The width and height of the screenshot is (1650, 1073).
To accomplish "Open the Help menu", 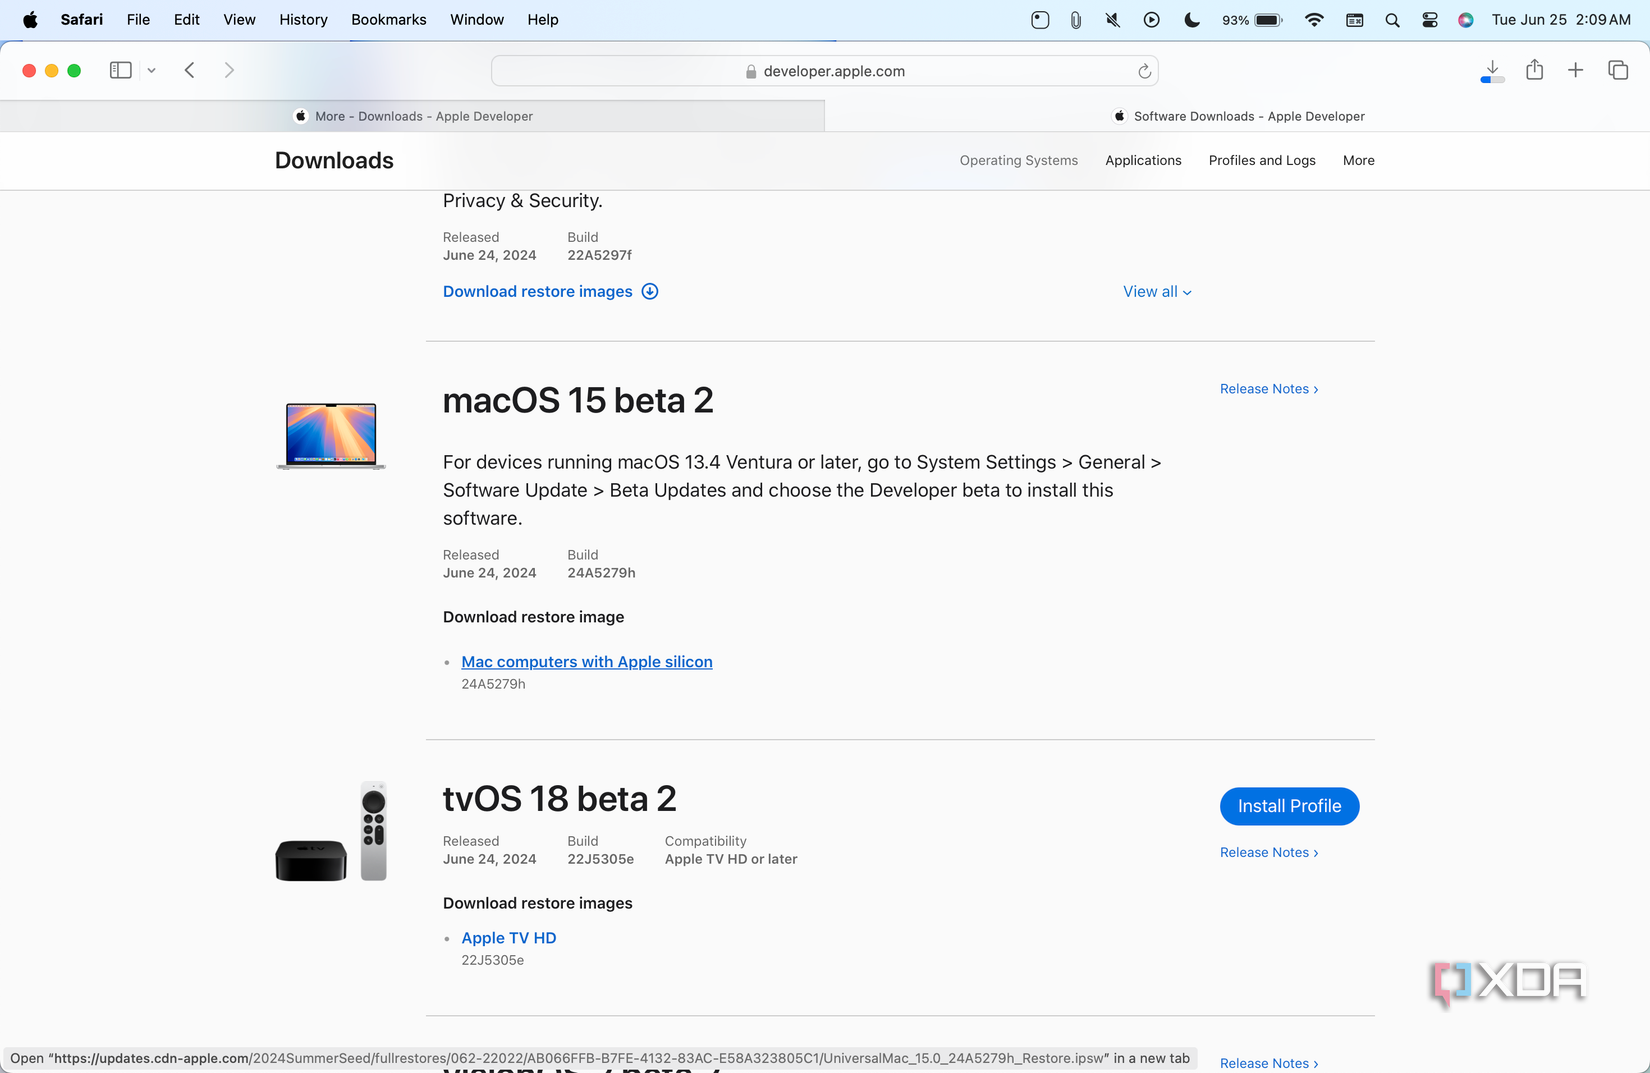I will [x=543, y=20].
